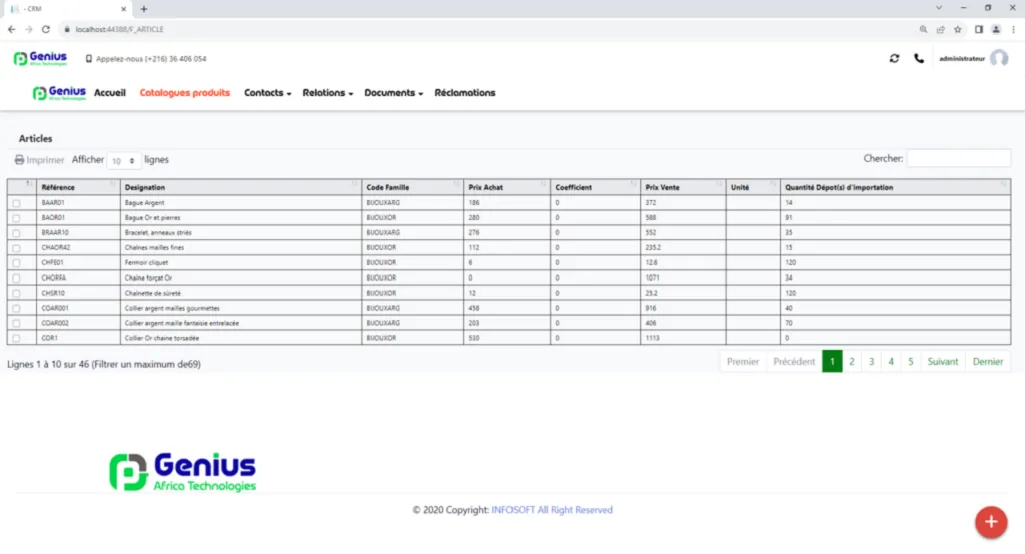Click into the Chercher search field
This screenshot has height=554, width=1025.
pos(958,158)
